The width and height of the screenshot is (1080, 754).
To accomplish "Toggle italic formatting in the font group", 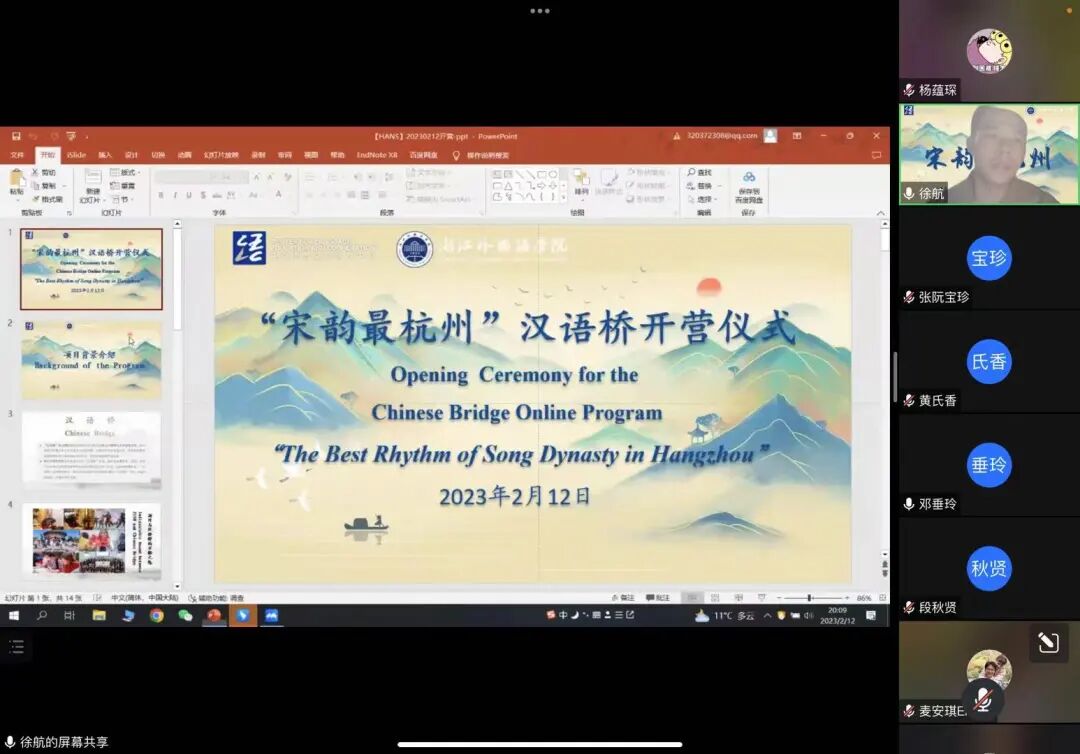I will (175, 196).
